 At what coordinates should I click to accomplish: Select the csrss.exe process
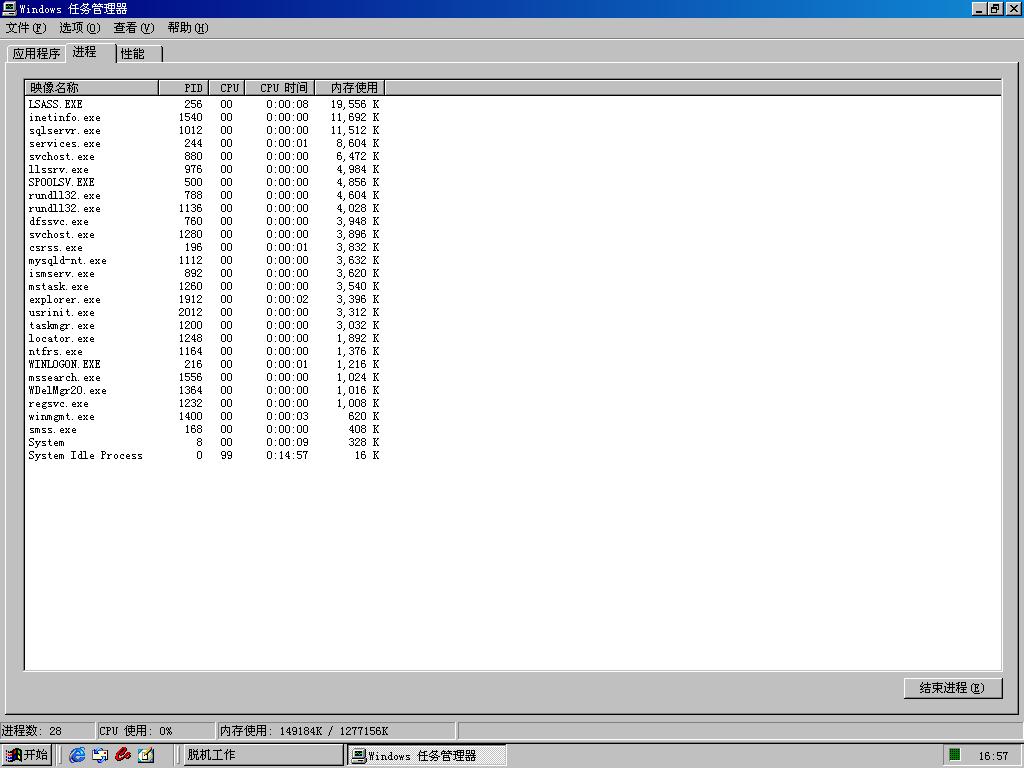204,248
